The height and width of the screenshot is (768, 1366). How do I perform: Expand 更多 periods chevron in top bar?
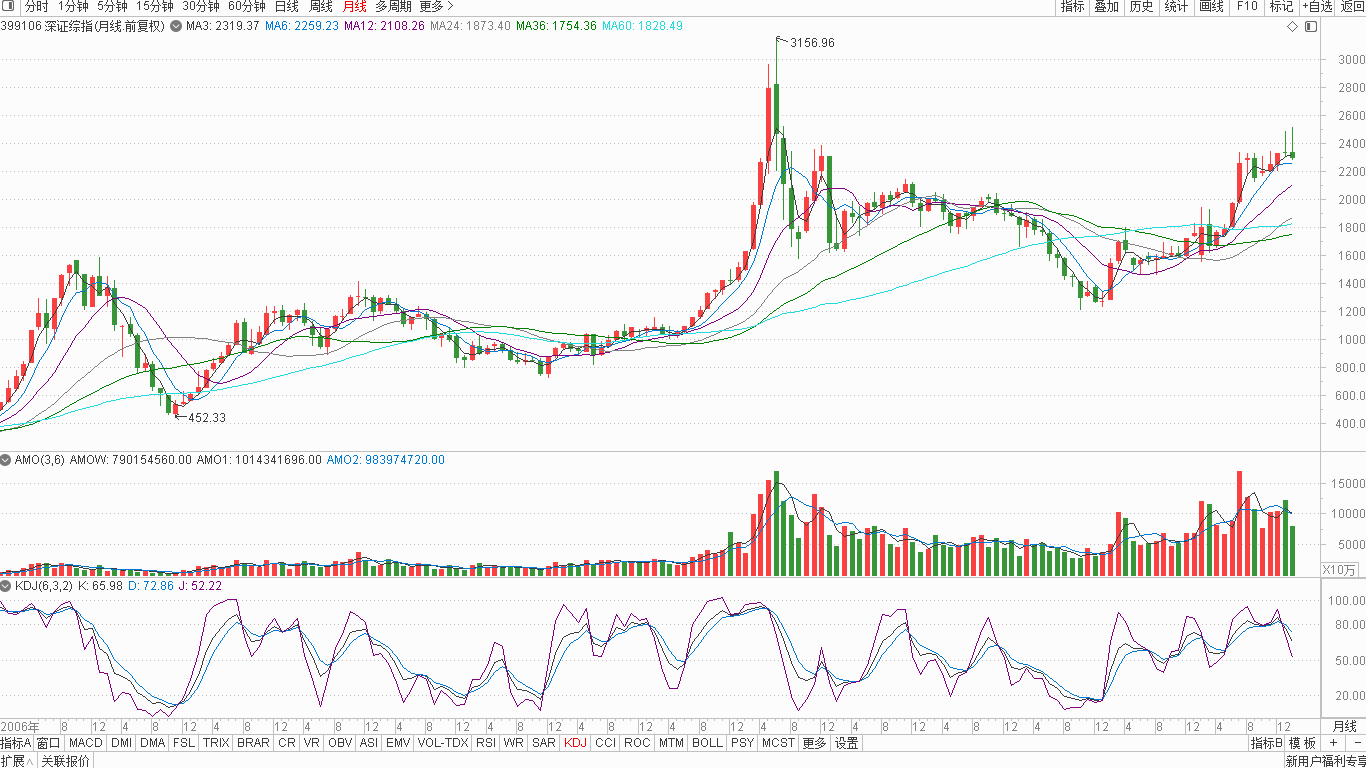[437, 6]
